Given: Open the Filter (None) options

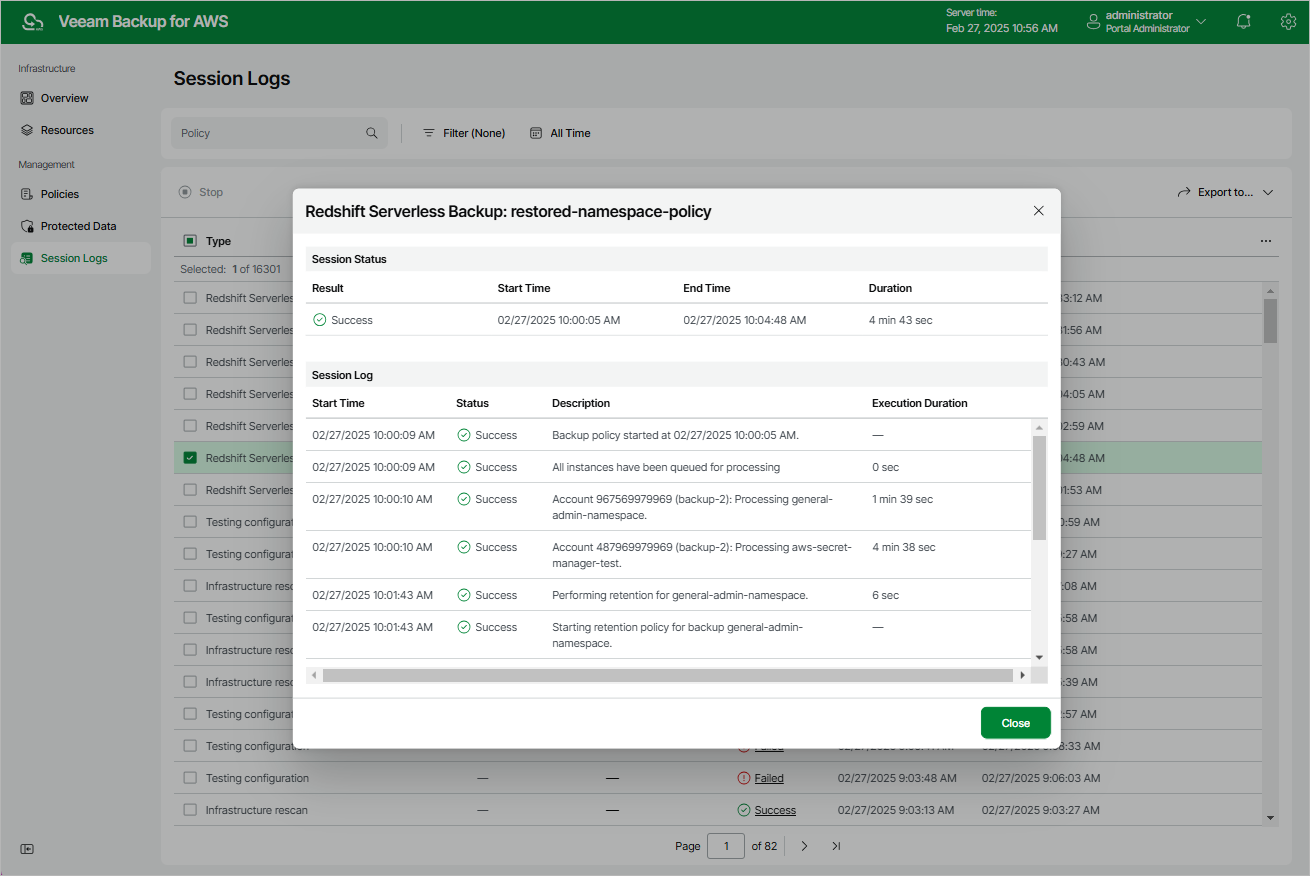Looking at the screenshot, I should pos(464,133).
